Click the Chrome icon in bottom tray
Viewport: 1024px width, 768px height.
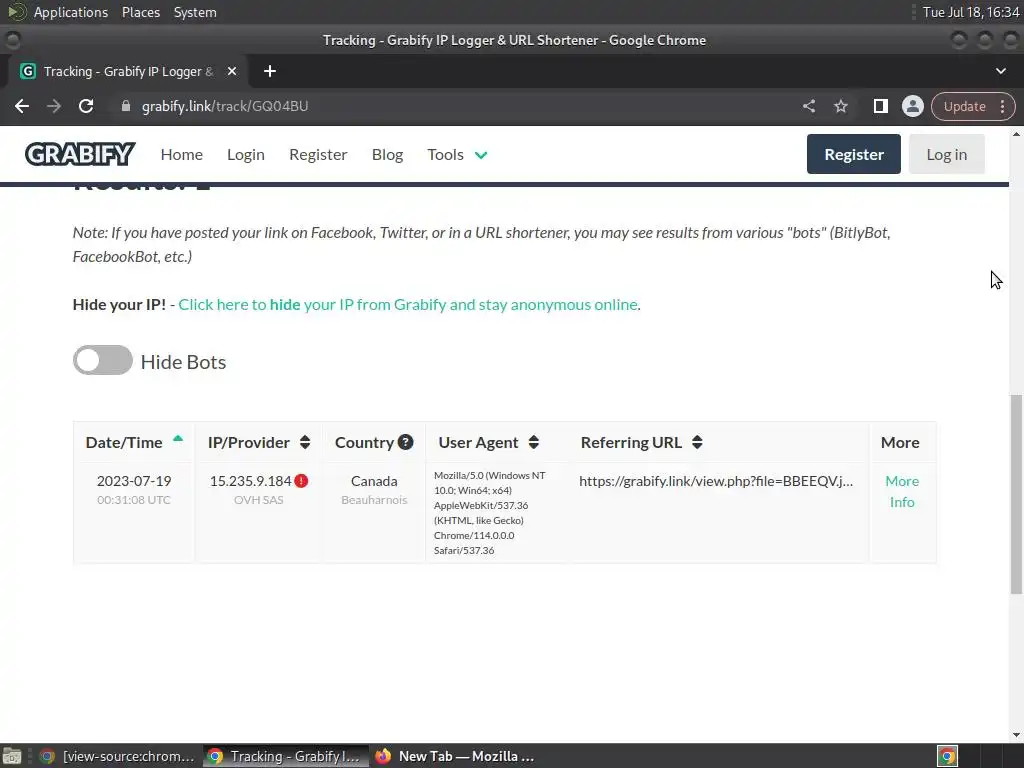pos(947,756)
